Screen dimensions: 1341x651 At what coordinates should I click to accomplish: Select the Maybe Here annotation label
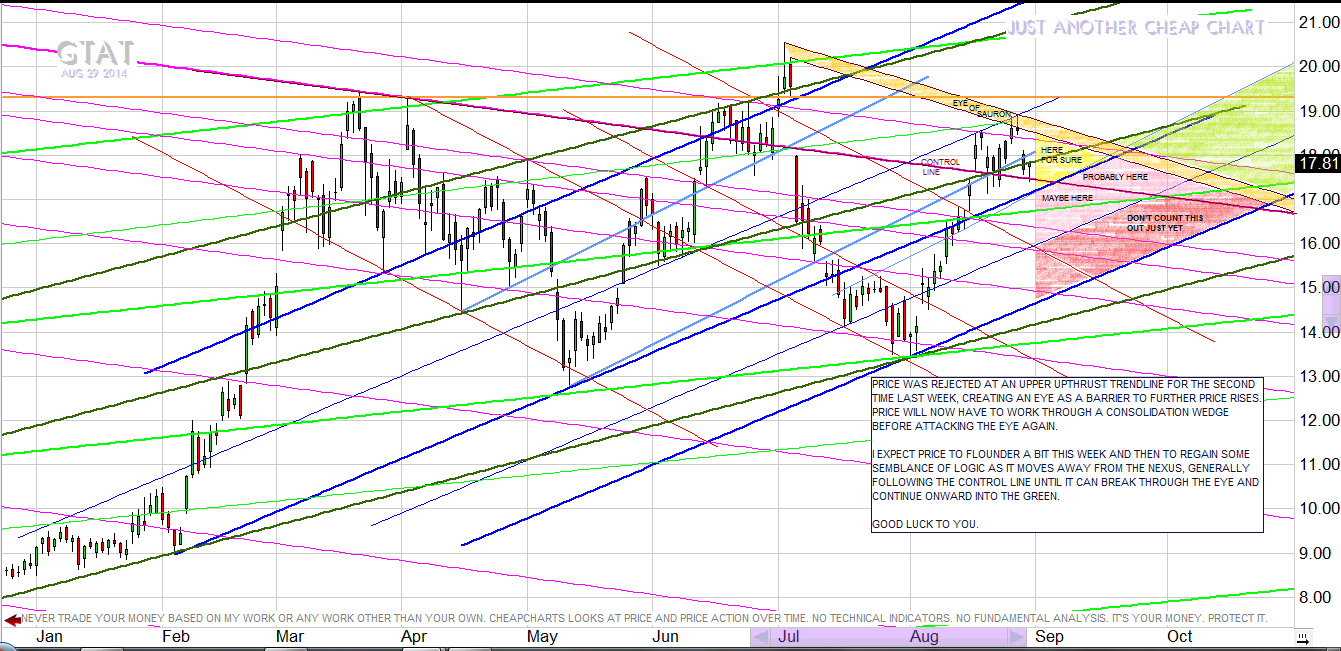[x=1067, y=198]
